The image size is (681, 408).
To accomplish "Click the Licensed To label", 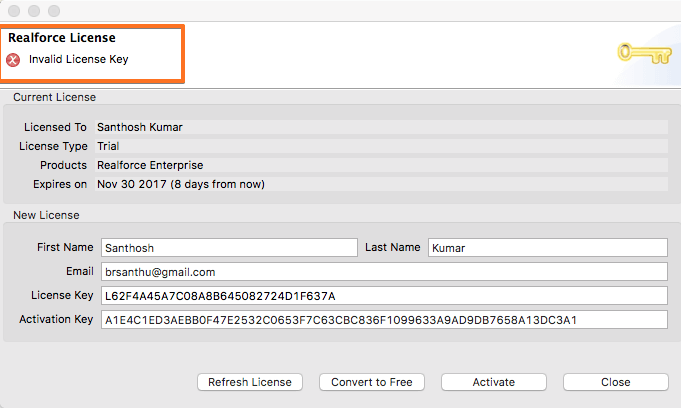I will click(x=55, y=127).
